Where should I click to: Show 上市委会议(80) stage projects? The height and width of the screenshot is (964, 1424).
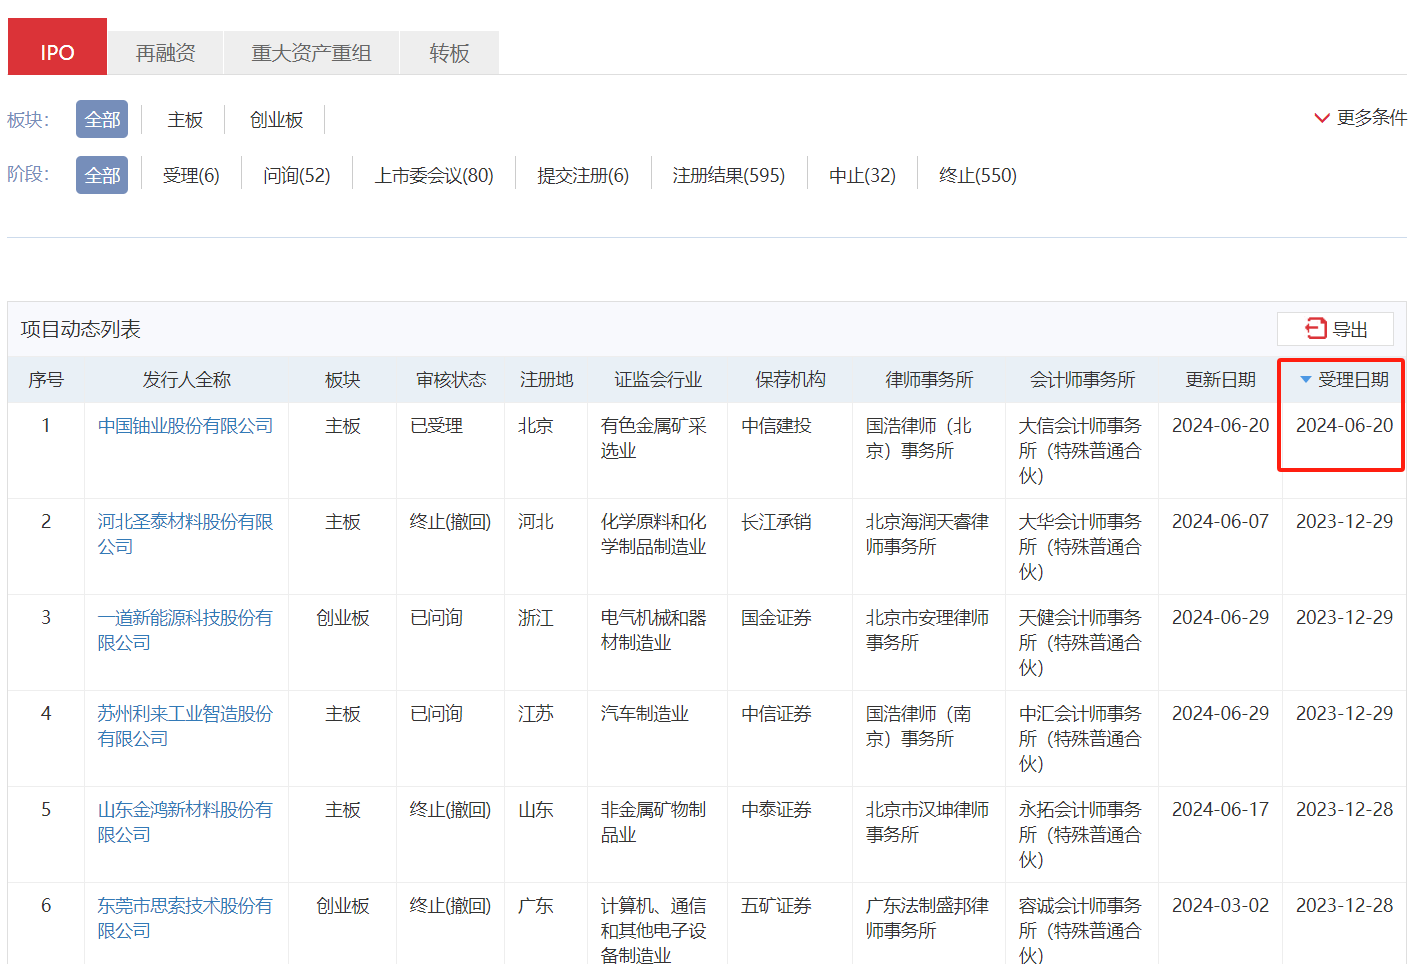pyautogui.click(x=434, y=176)
